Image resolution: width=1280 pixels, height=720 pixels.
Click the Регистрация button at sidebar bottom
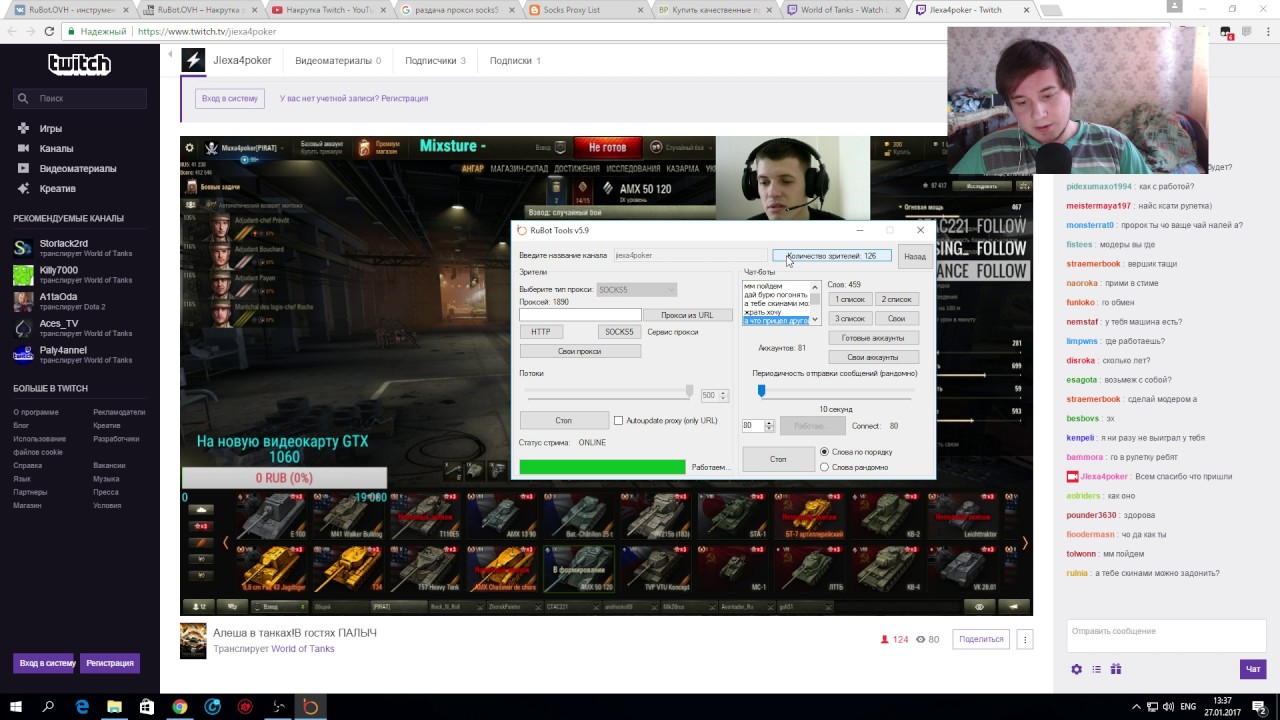pyautogui.click(x=110, y=663)
